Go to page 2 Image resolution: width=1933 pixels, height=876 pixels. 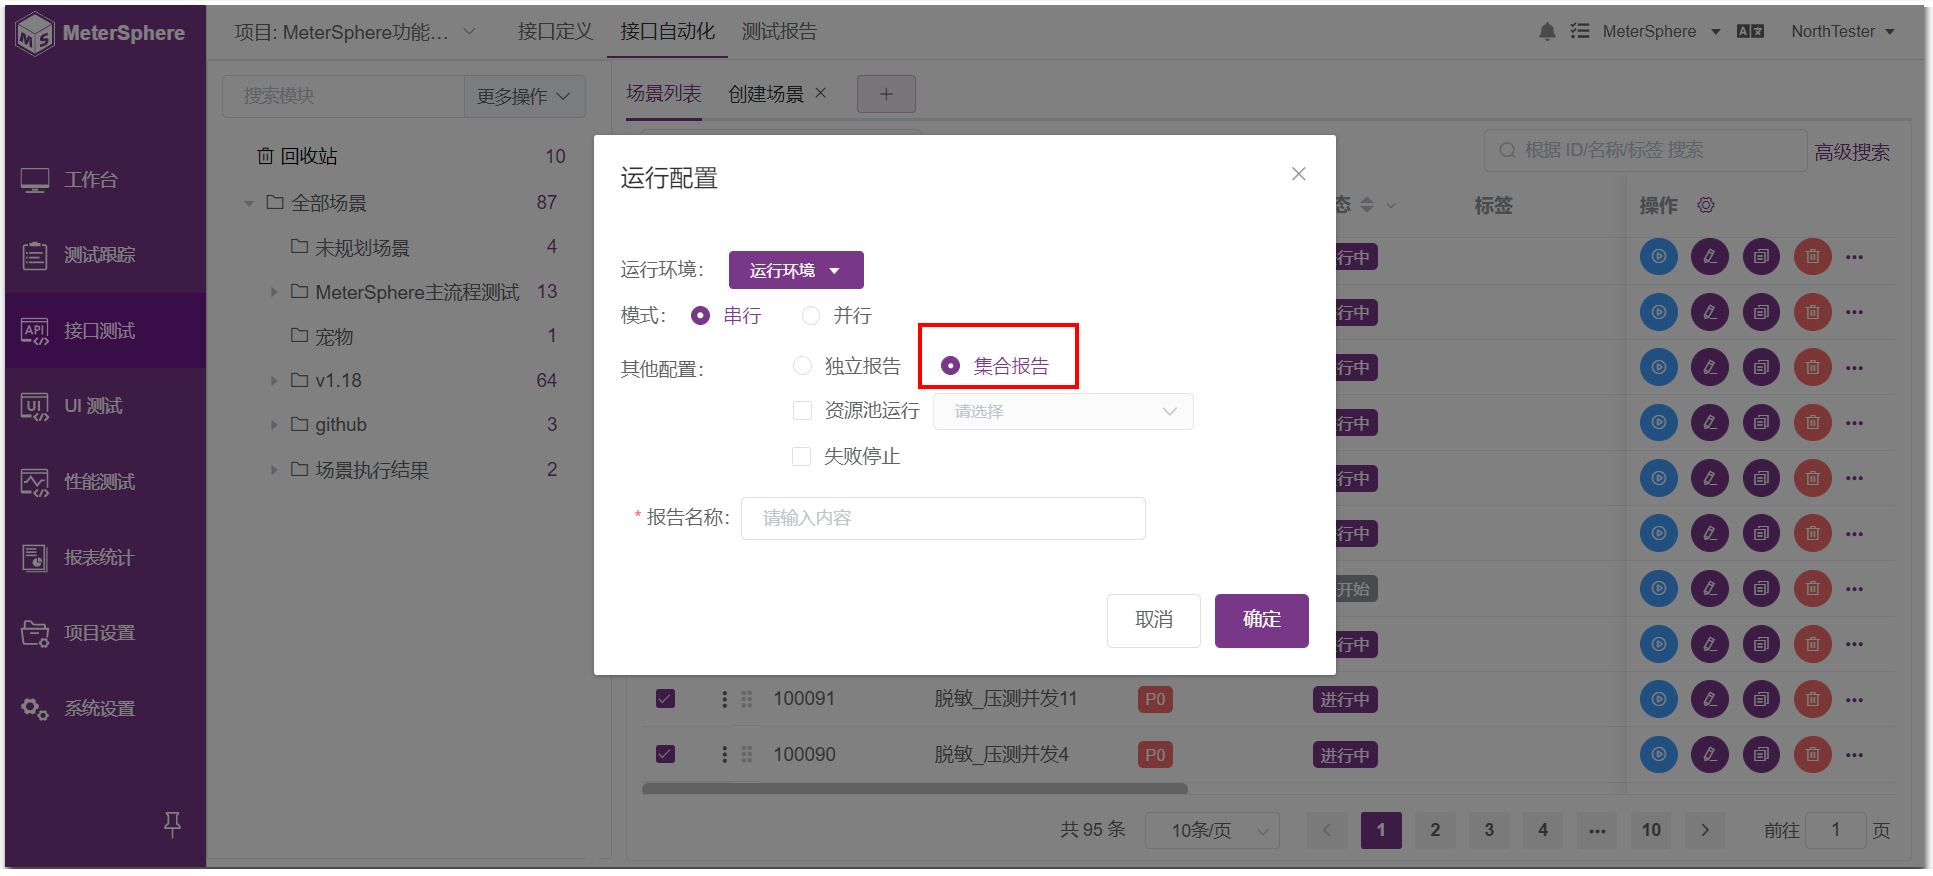[x=1435, y=830]
